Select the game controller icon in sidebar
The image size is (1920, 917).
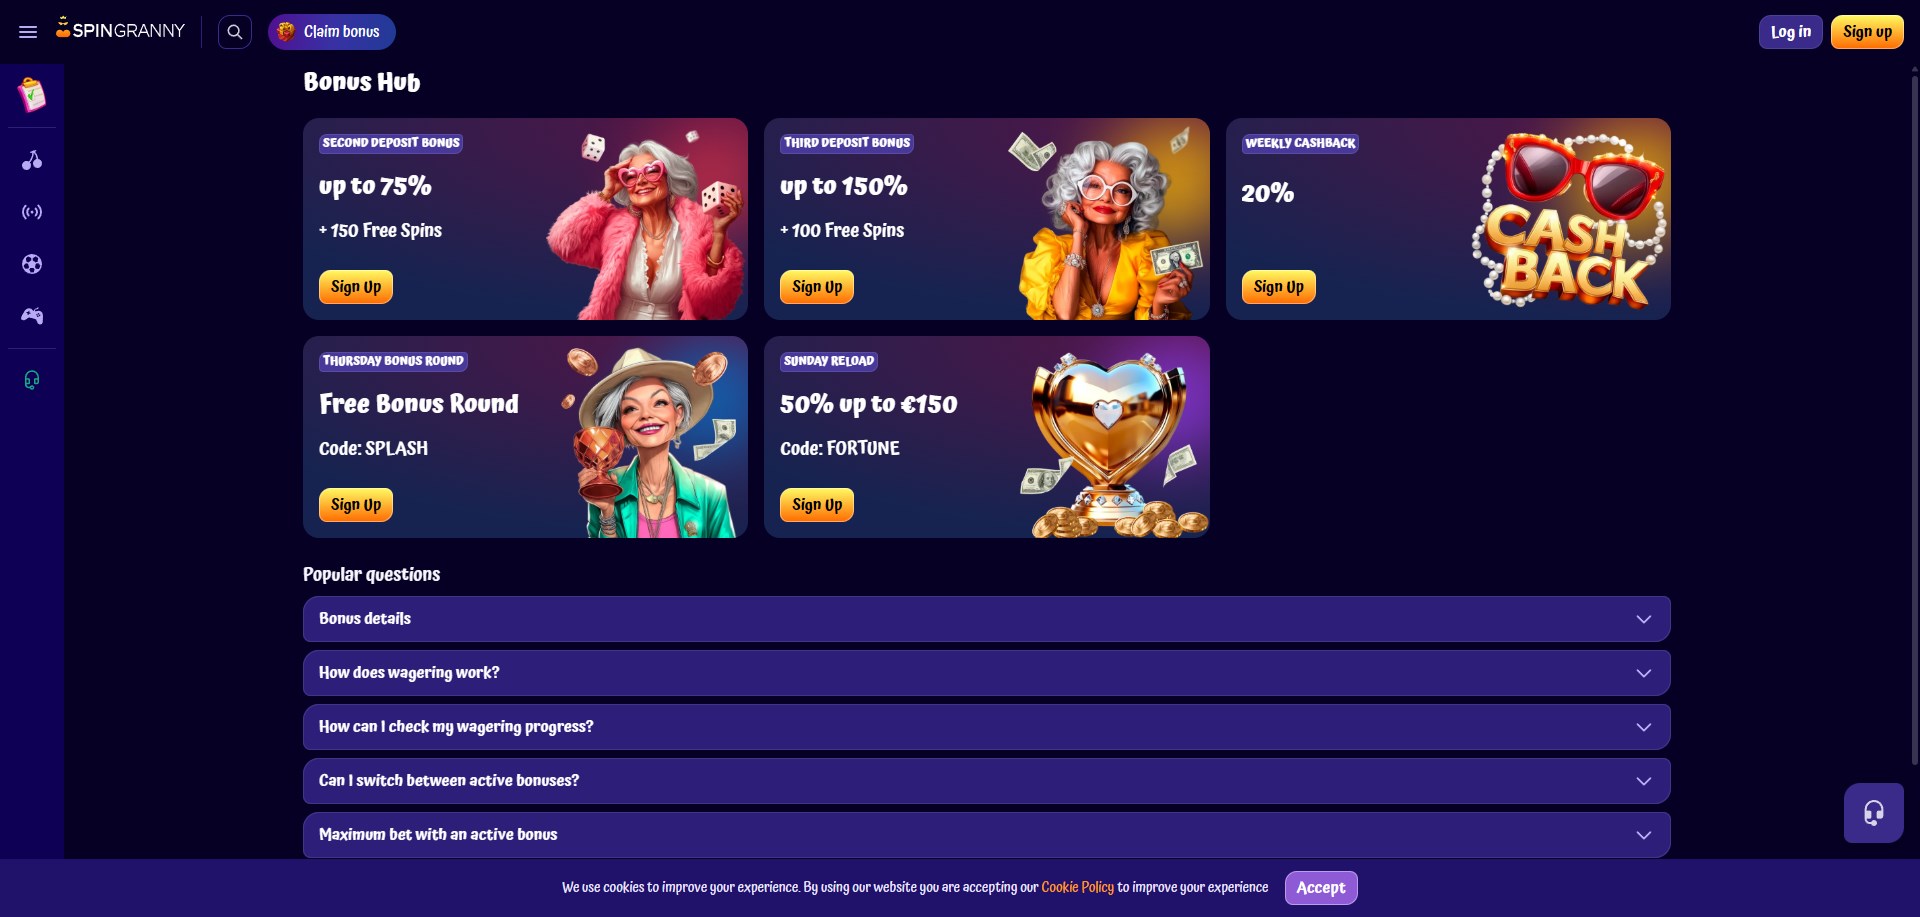(x=32, y=316)
